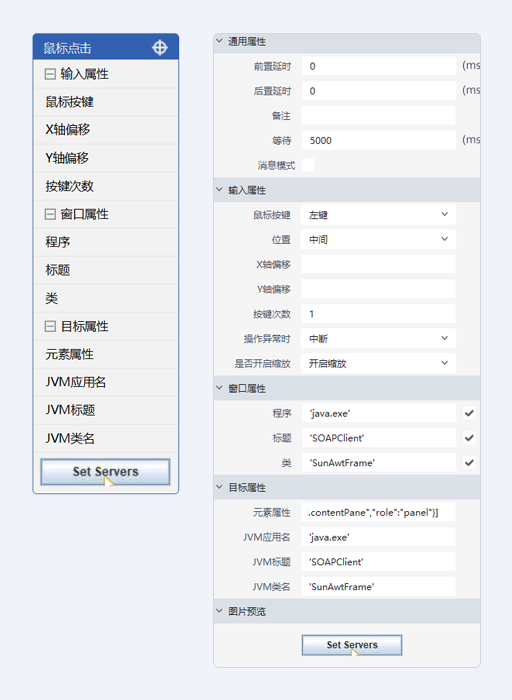Collapse the 输入属性 tree node in left panel
This screenshot has height=700, width=512.
click(50, 74)
